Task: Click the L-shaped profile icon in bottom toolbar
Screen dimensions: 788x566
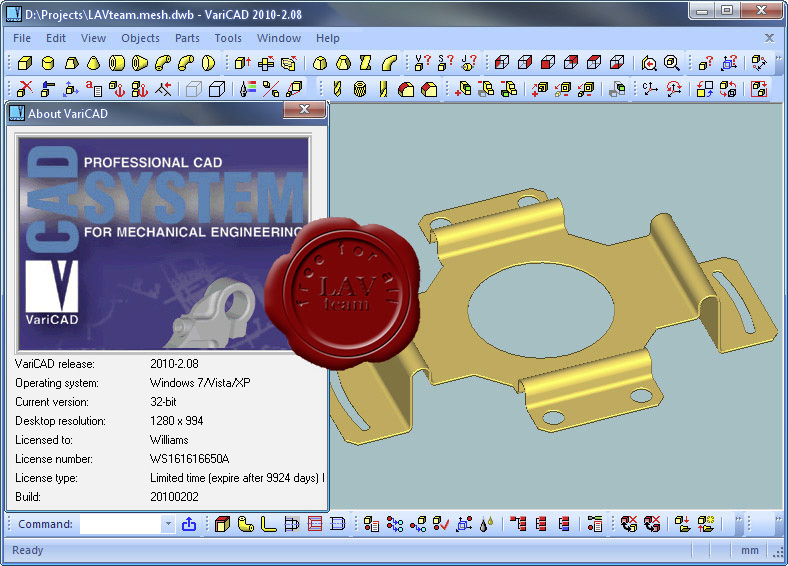Action: pos(268,524)
